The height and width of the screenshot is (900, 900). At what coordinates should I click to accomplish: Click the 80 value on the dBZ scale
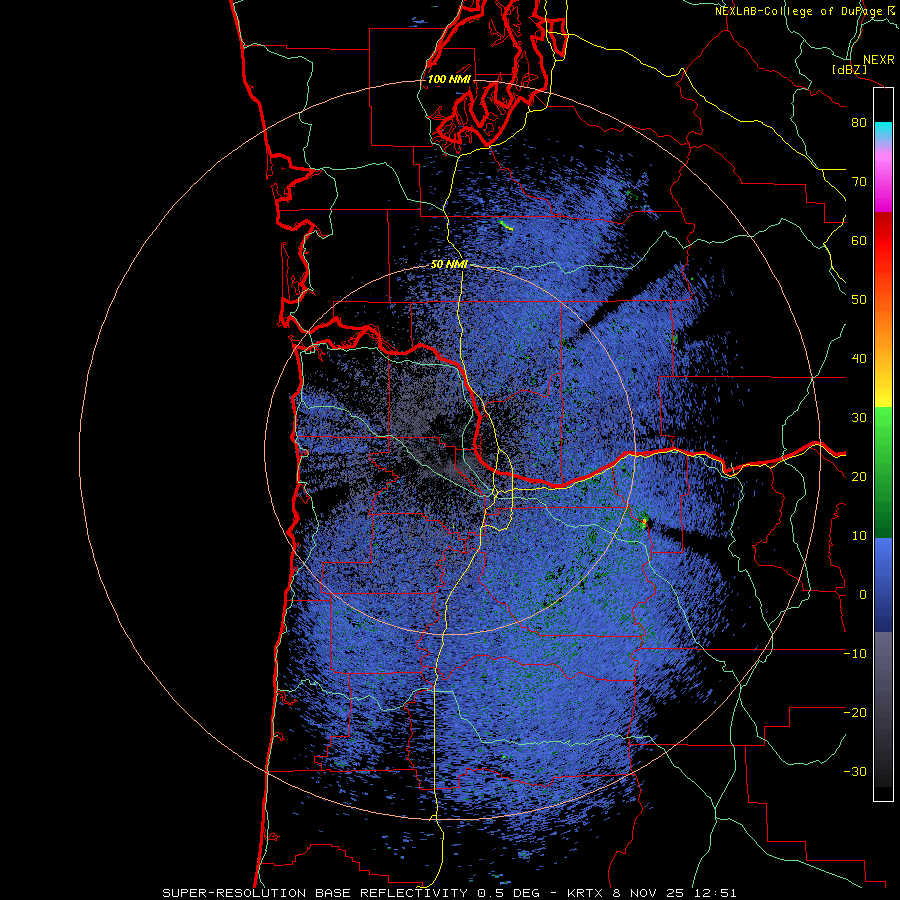[x=859, y=123]
